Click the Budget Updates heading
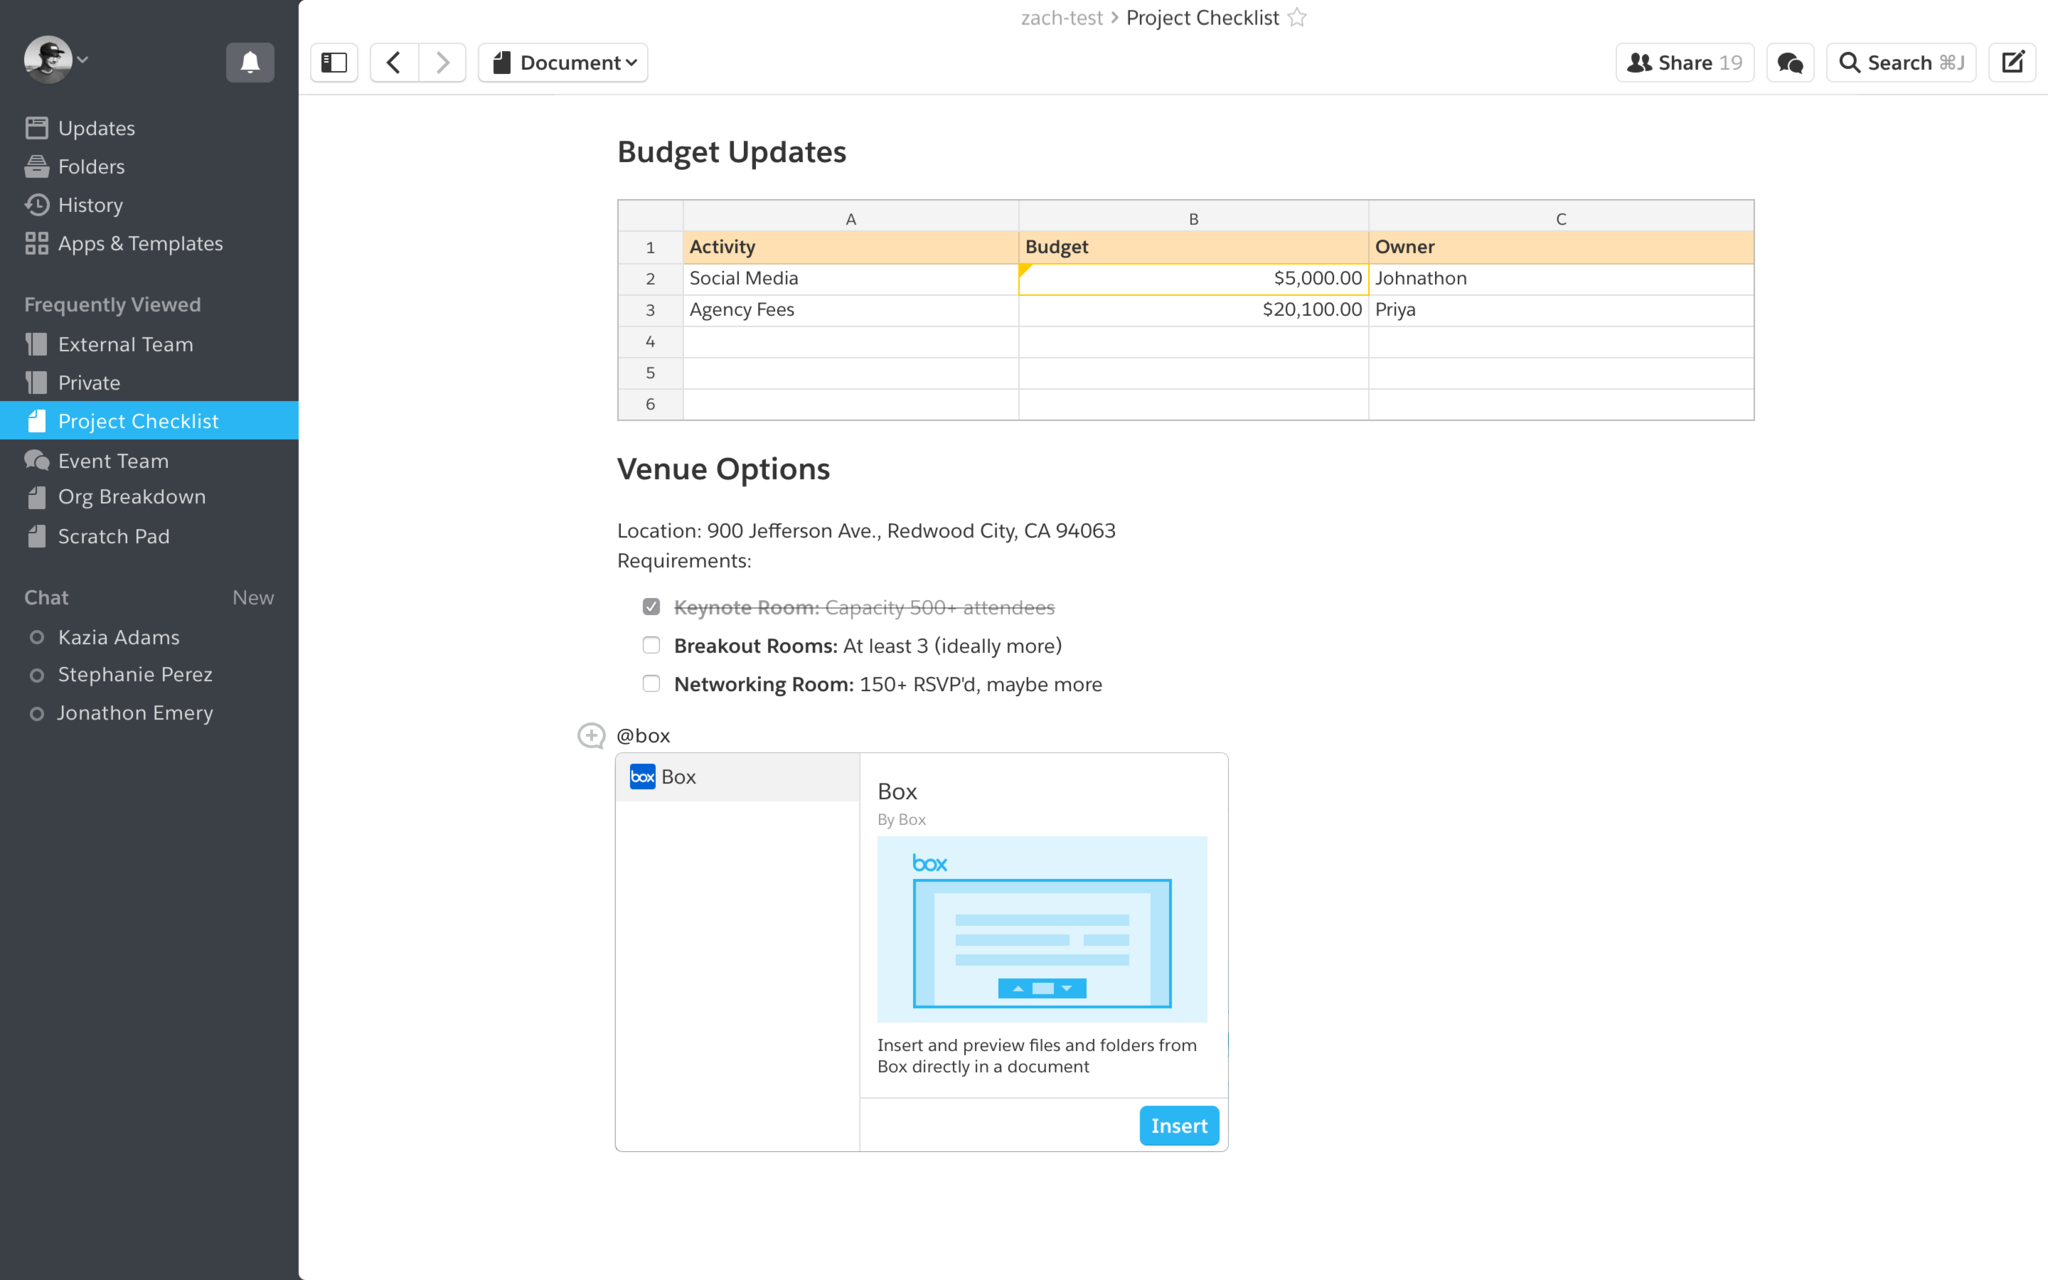The image size is (2048, 1280). click(731, 152)
